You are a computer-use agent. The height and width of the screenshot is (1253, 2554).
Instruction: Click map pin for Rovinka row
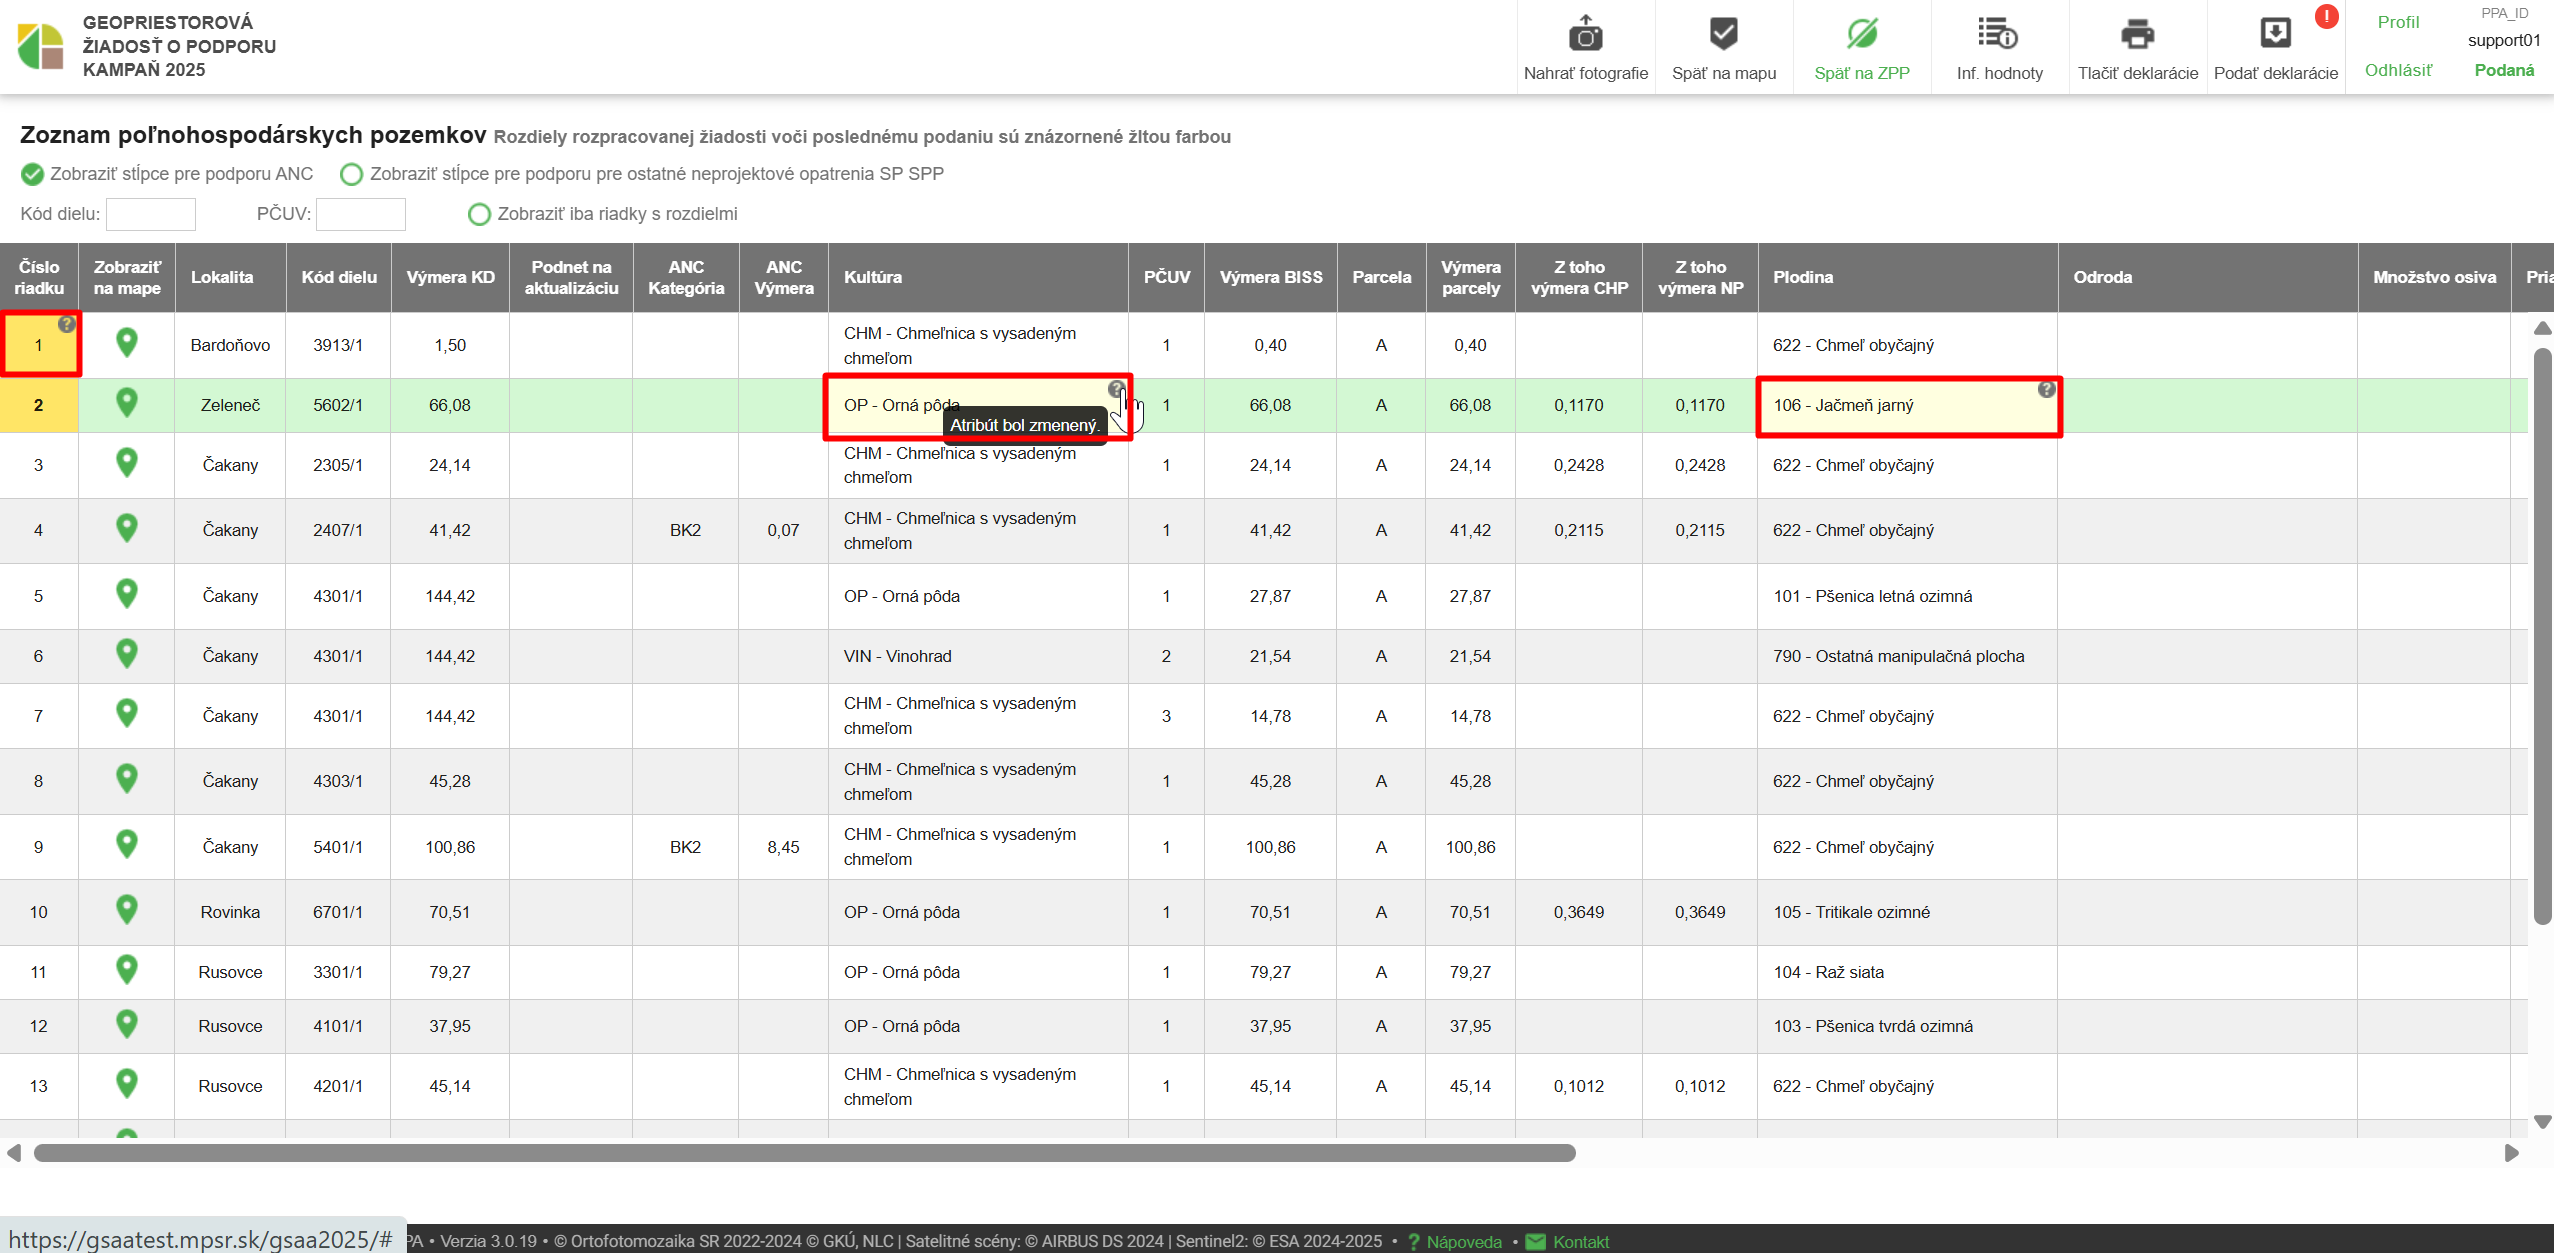[127, 910]
